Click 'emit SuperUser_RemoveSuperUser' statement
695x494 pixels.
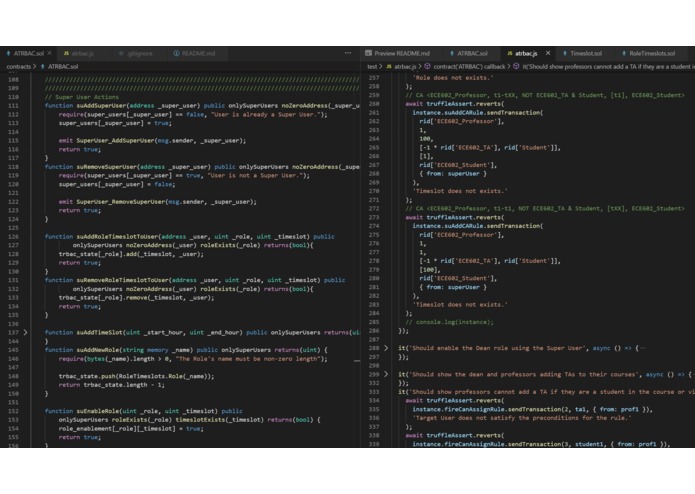point(157,202)
